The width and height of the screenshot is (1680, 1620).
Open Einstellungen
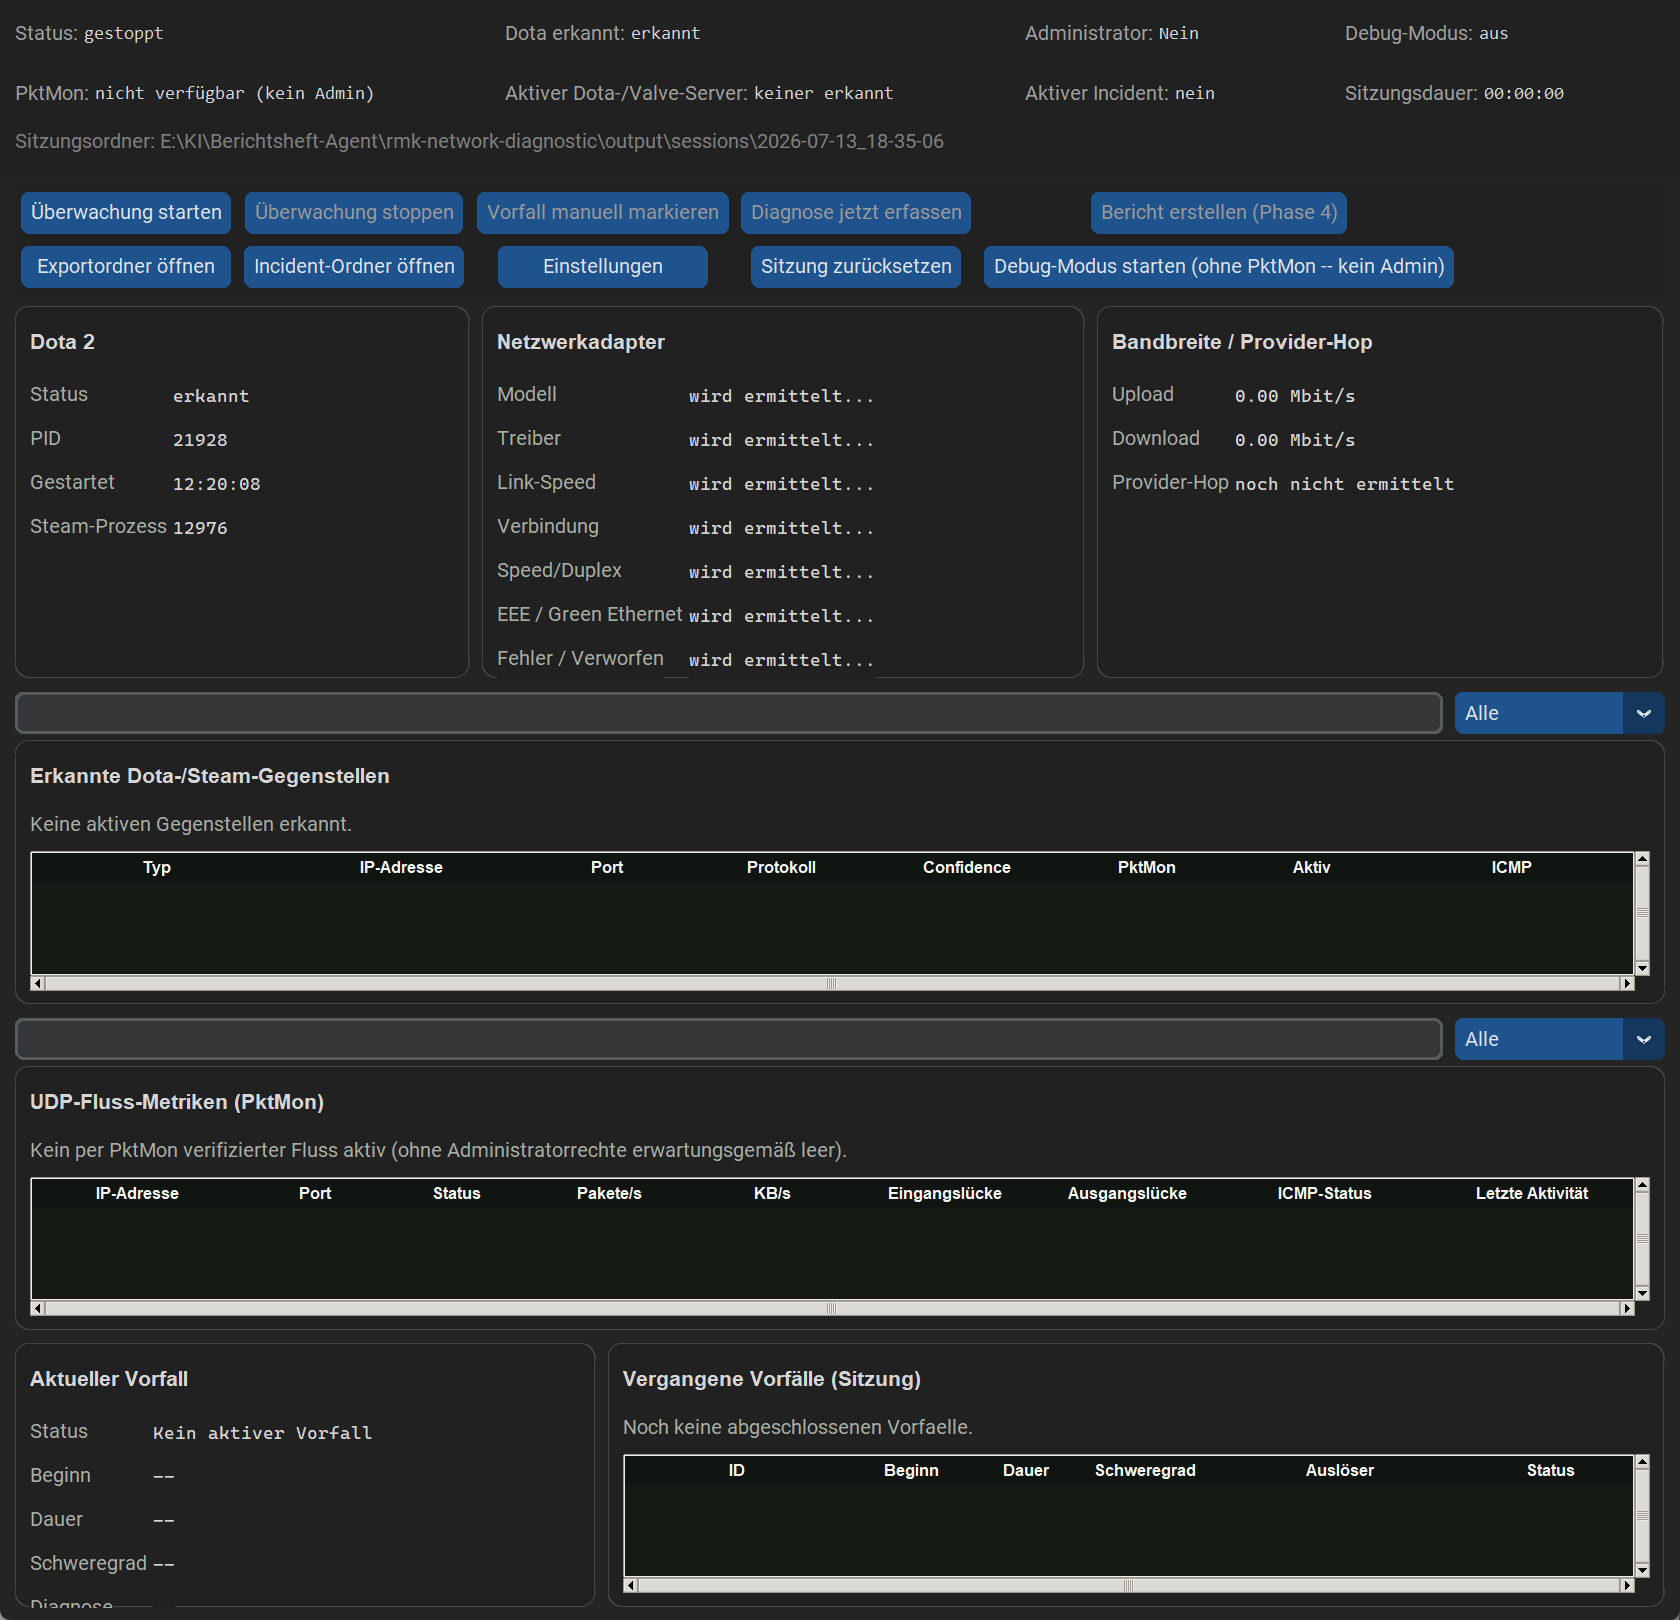[x=603, y=267]
